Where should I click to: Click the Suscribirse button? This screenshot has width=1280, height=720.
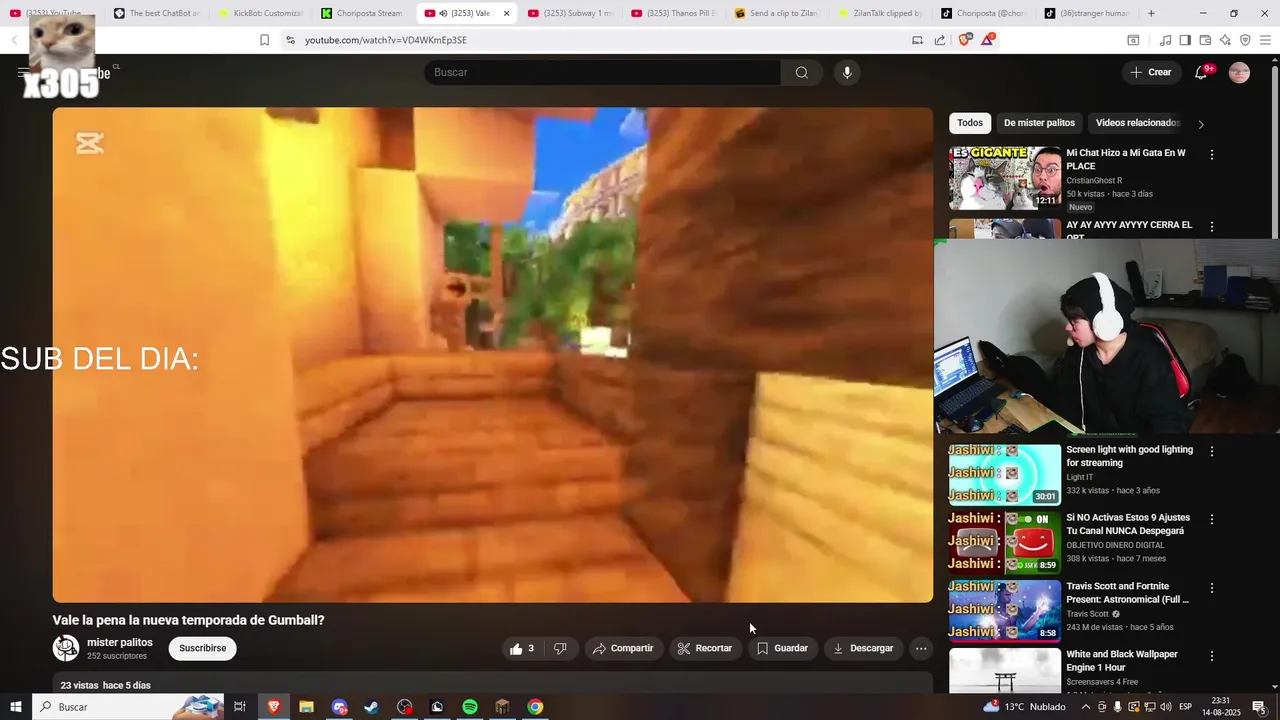pos(203,648)
